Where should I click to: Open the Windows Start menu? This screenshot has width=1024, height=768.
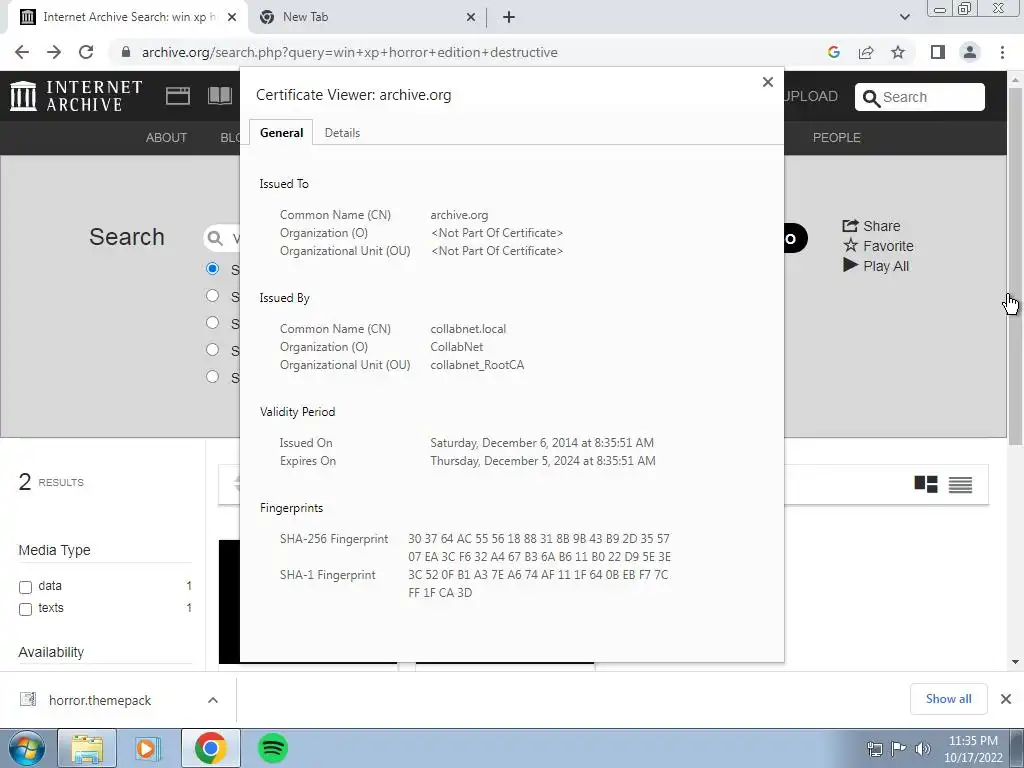coord(27,748)
